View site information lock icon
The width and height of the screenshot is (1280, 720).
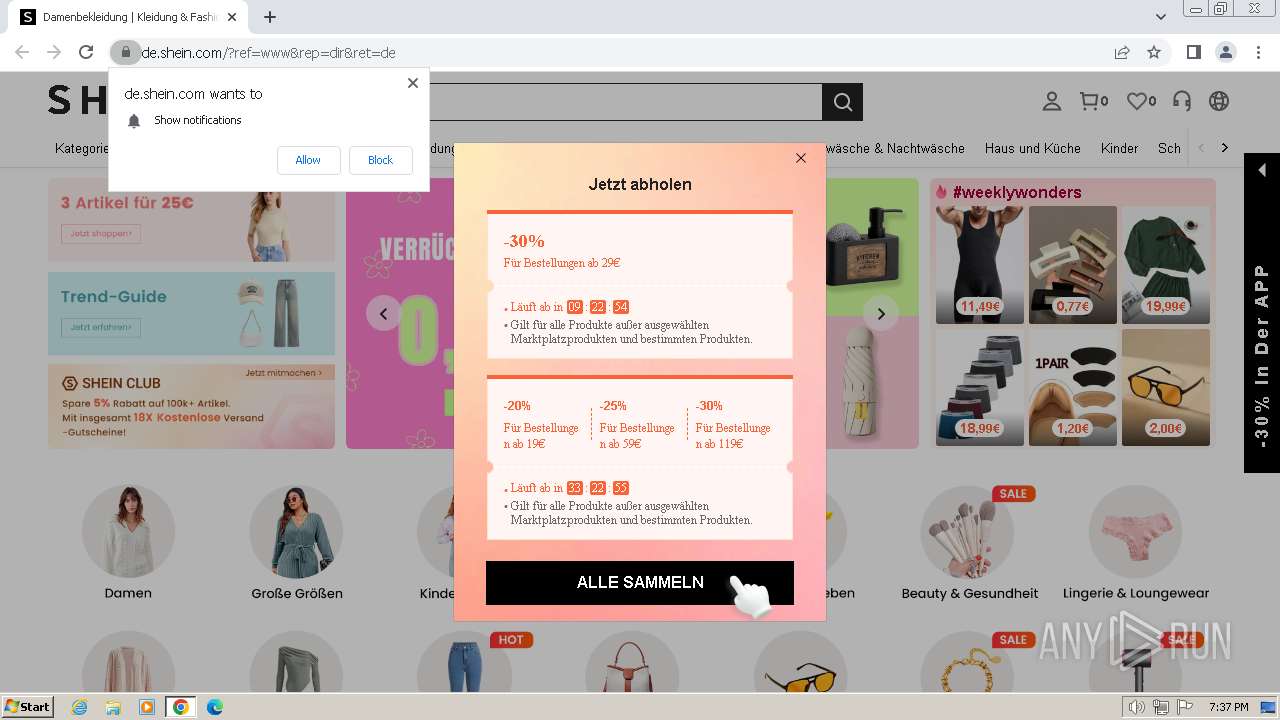click(x=125, y=53)
